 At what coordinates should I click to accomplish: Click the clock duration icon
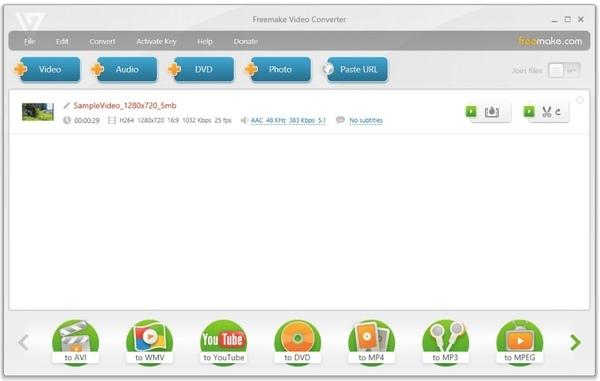pos(67,120)
